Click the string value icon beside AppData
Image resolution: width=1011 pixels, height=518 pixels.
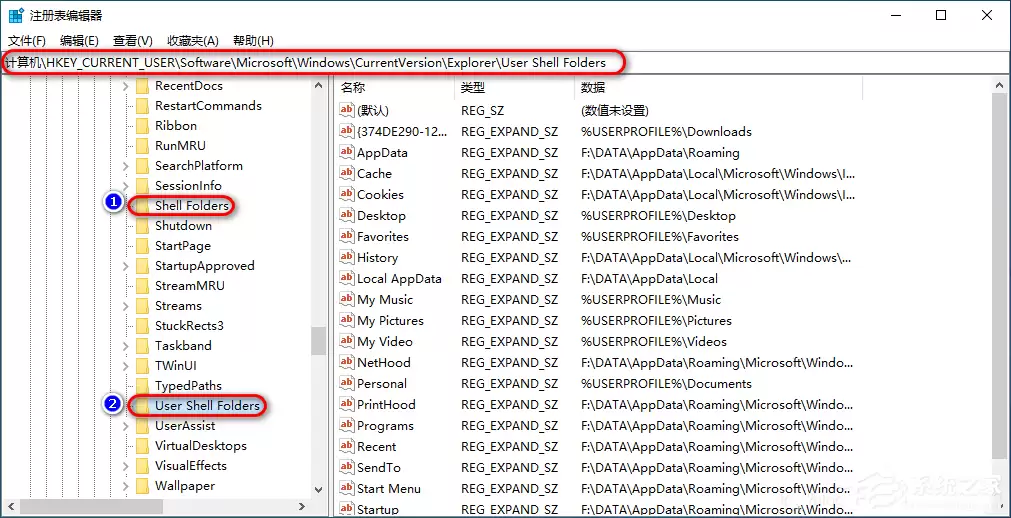tap(347, 153)
